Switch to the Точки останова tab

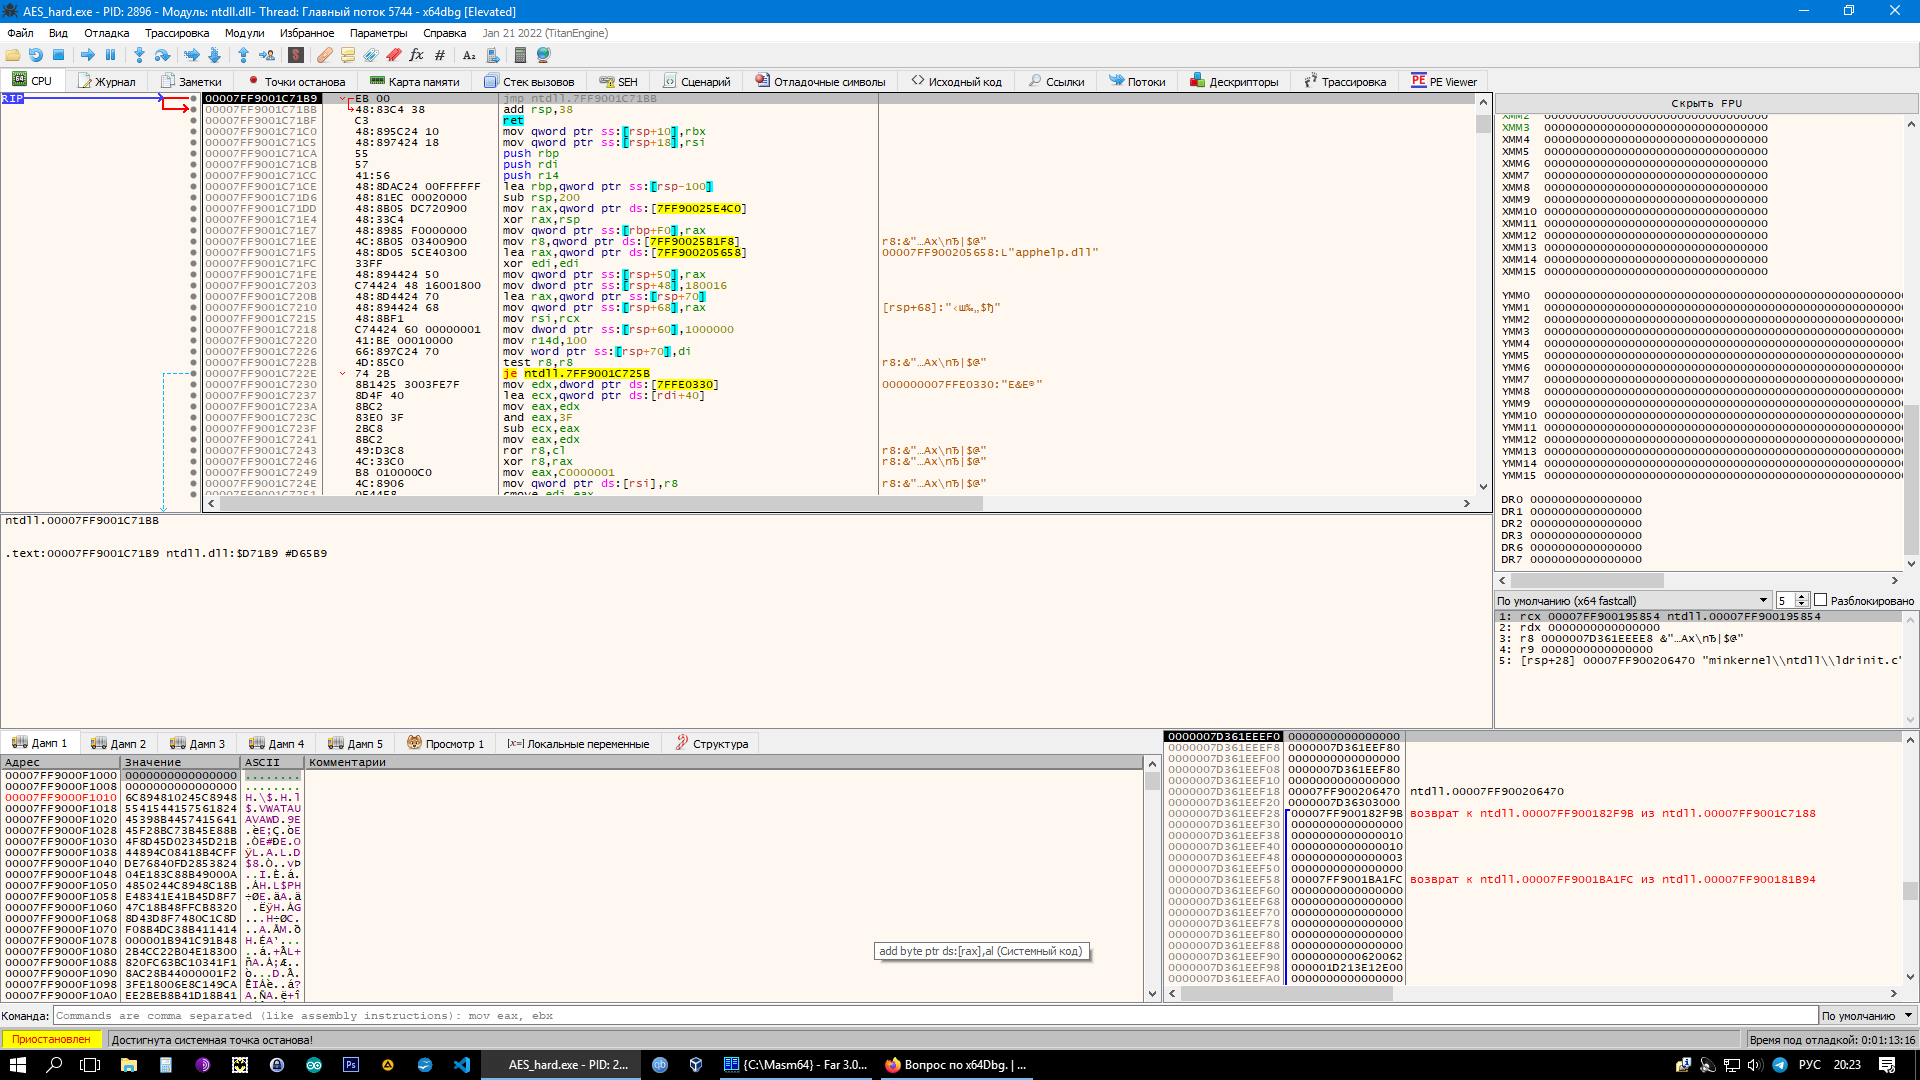(x=297, y=82)
